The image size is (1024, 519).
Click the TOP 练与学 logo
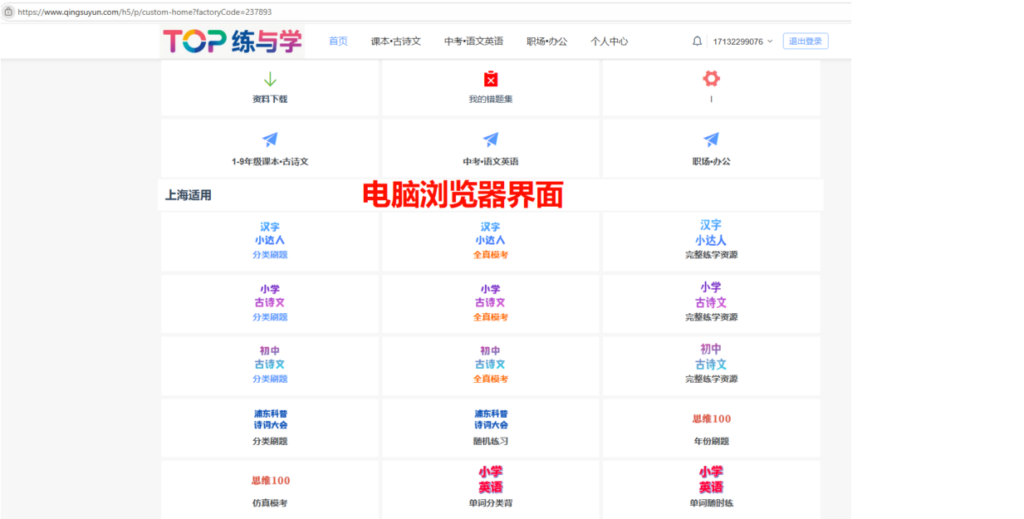point(232,41)
